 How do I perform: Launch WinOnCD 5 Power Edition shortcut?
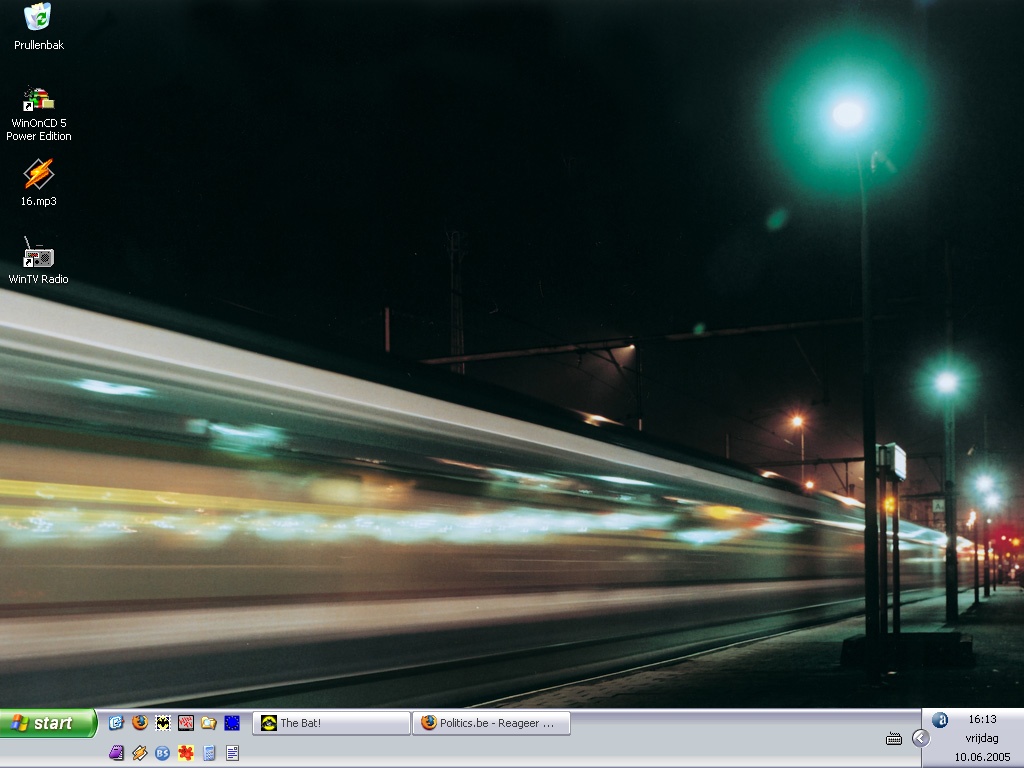(x=38, y=100)
